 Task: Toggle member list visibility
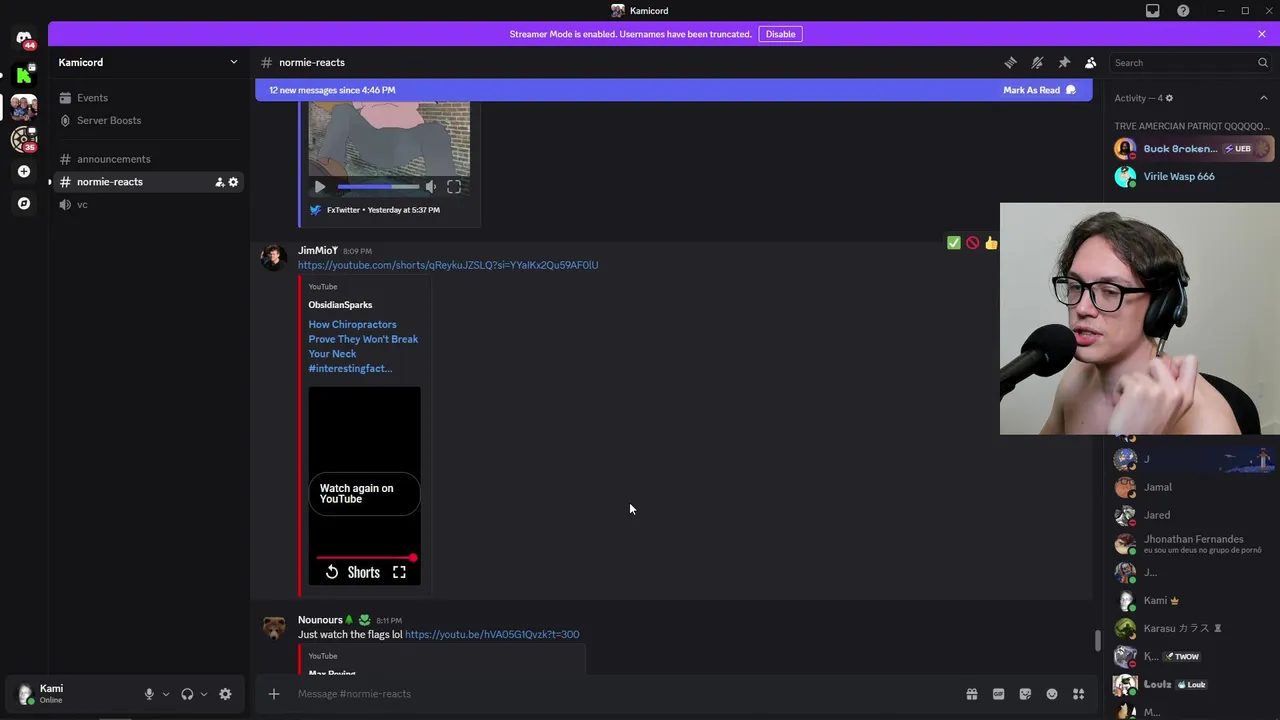[x=1091, y=62]
